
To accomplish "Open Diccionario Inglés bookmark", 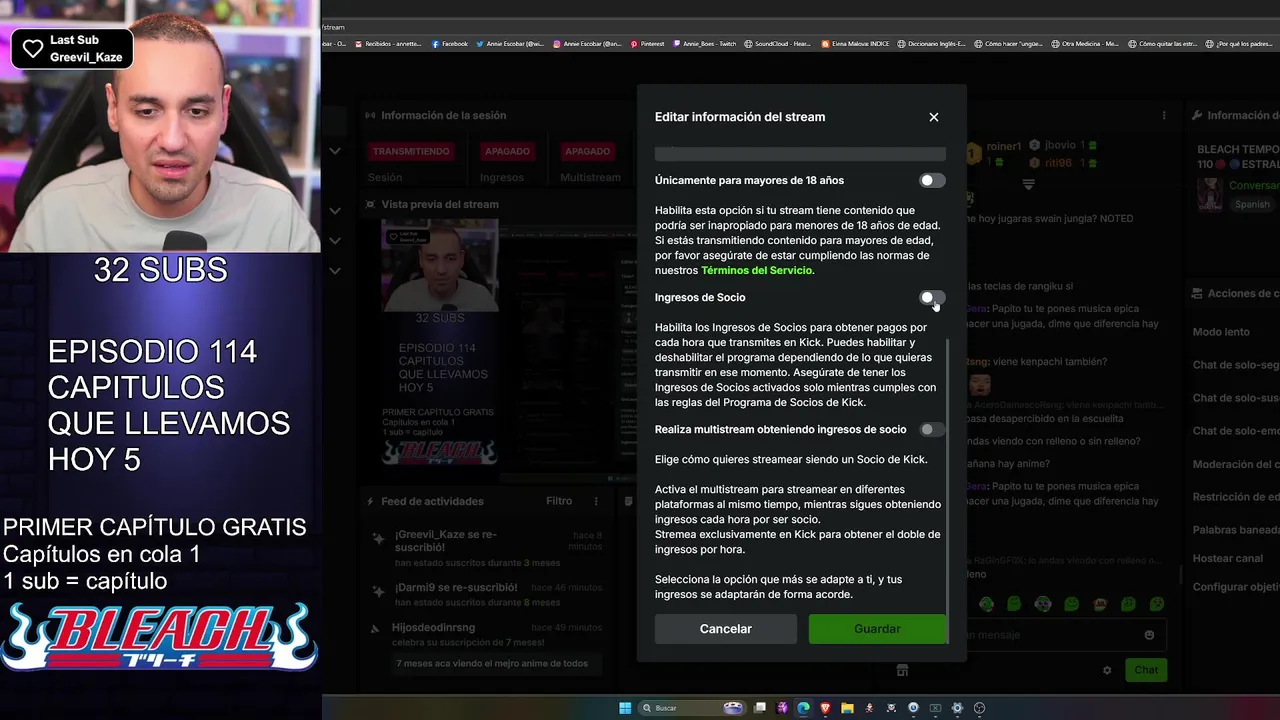I will pyautogui.click(x=931, y=44).
